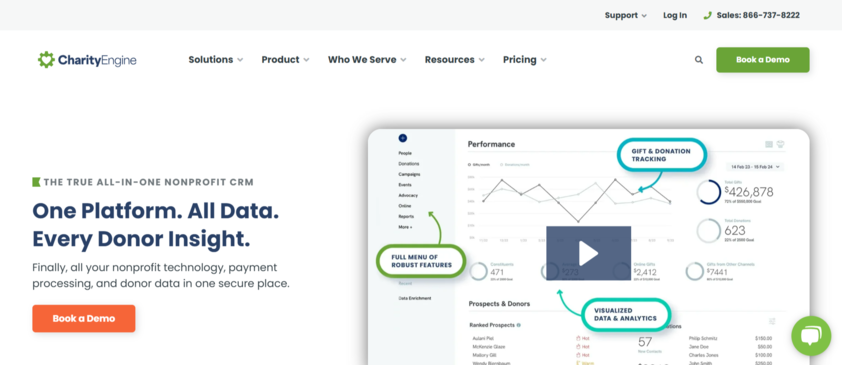Click the Log In link
Screen dimensions: 842x365
[675, 16]
